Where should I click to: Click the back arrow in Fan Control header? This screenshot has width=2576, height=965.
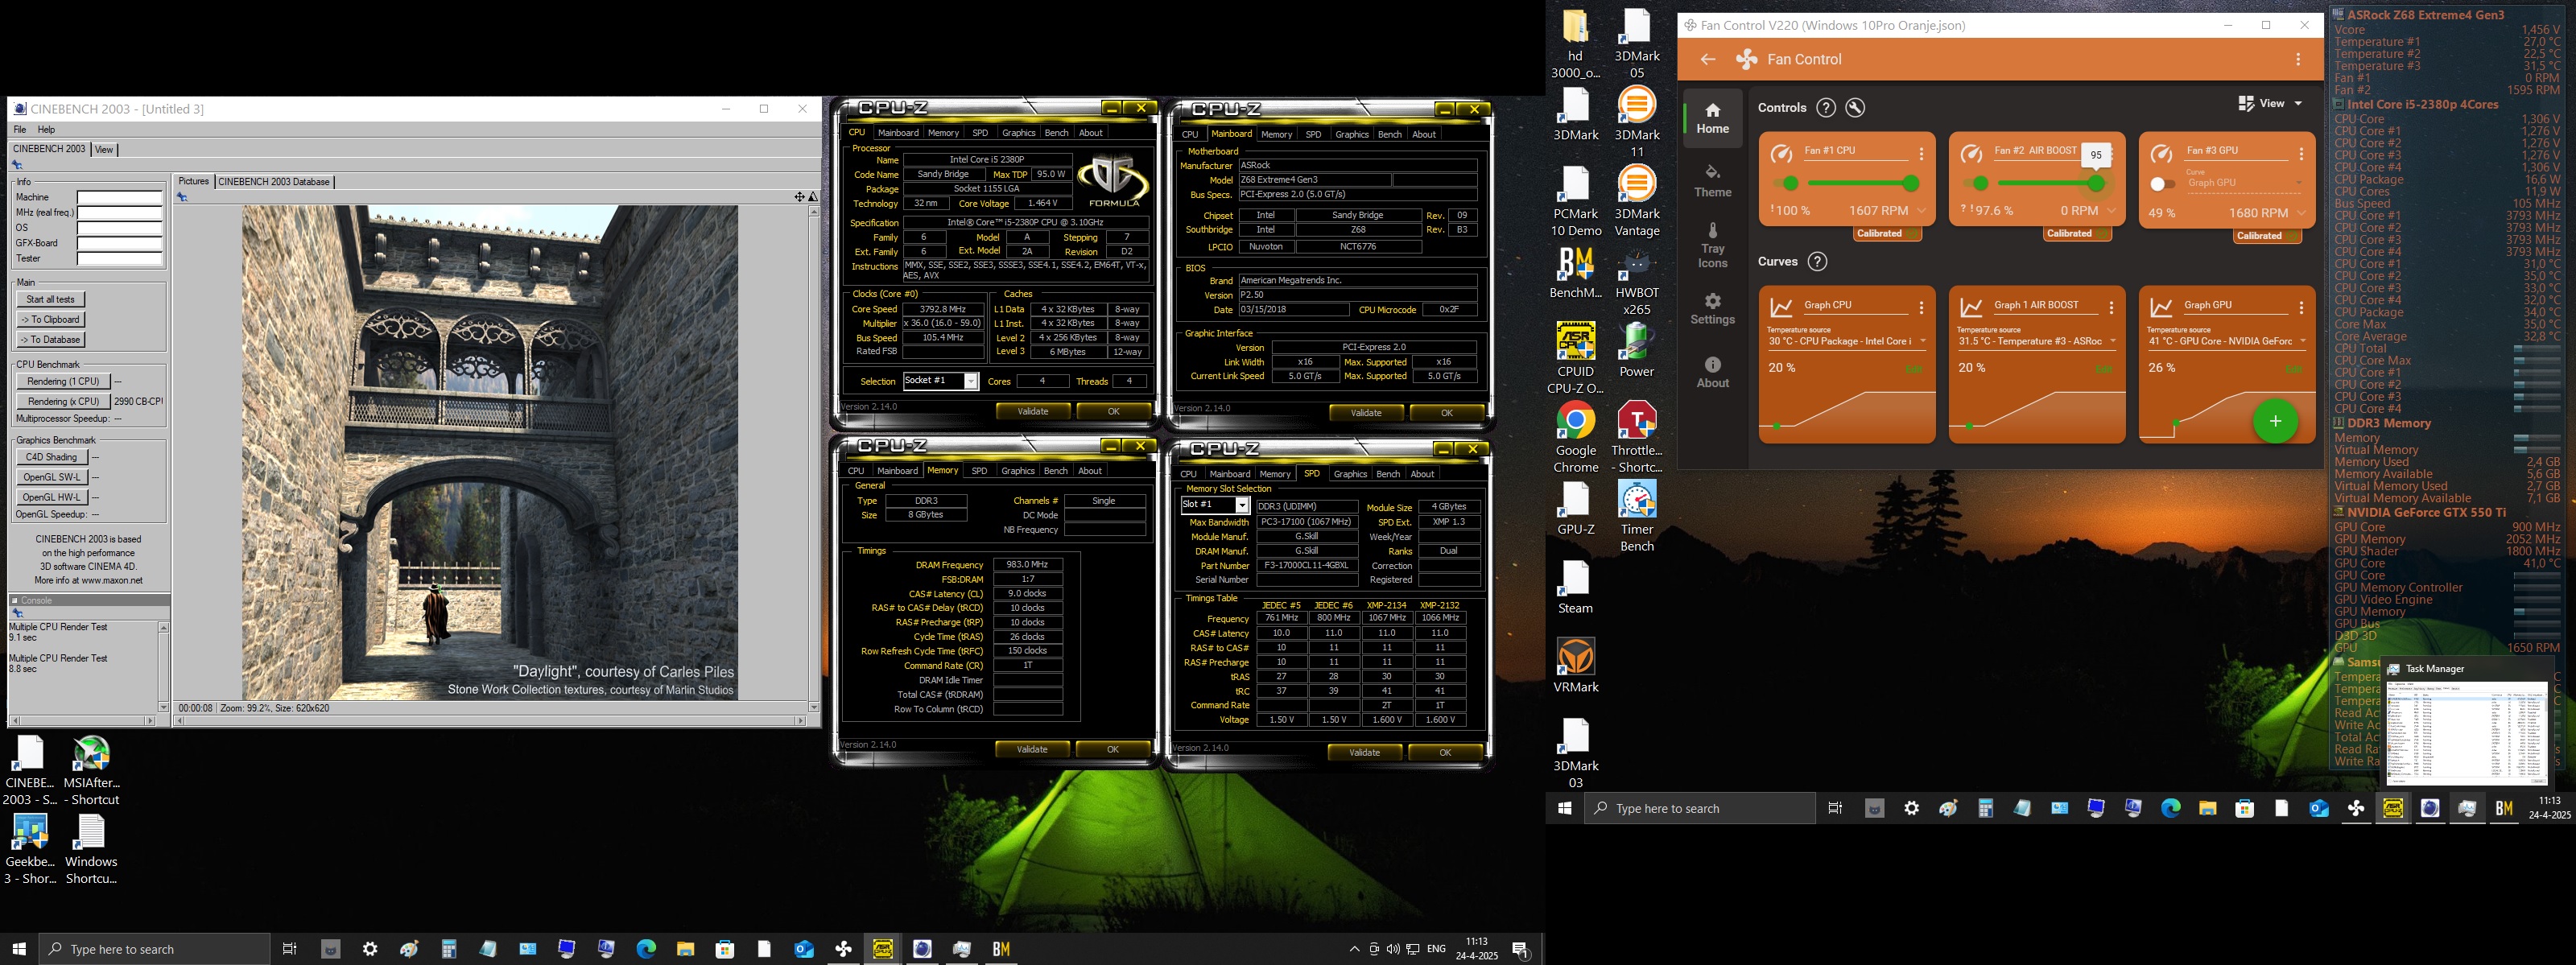coord(1708,59)
